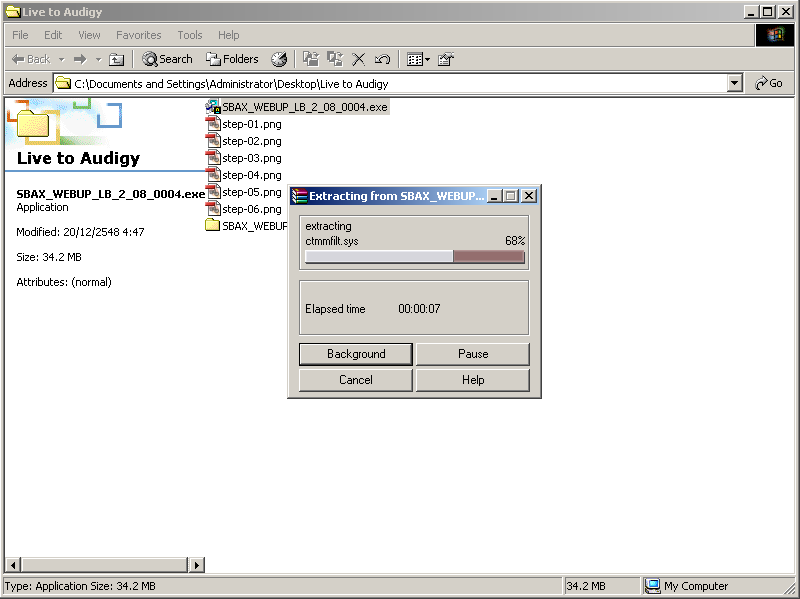Viewport: 800px width, 599px height.
Task: Open the Forward history dropdown arrow
Action: click(98, 59)
